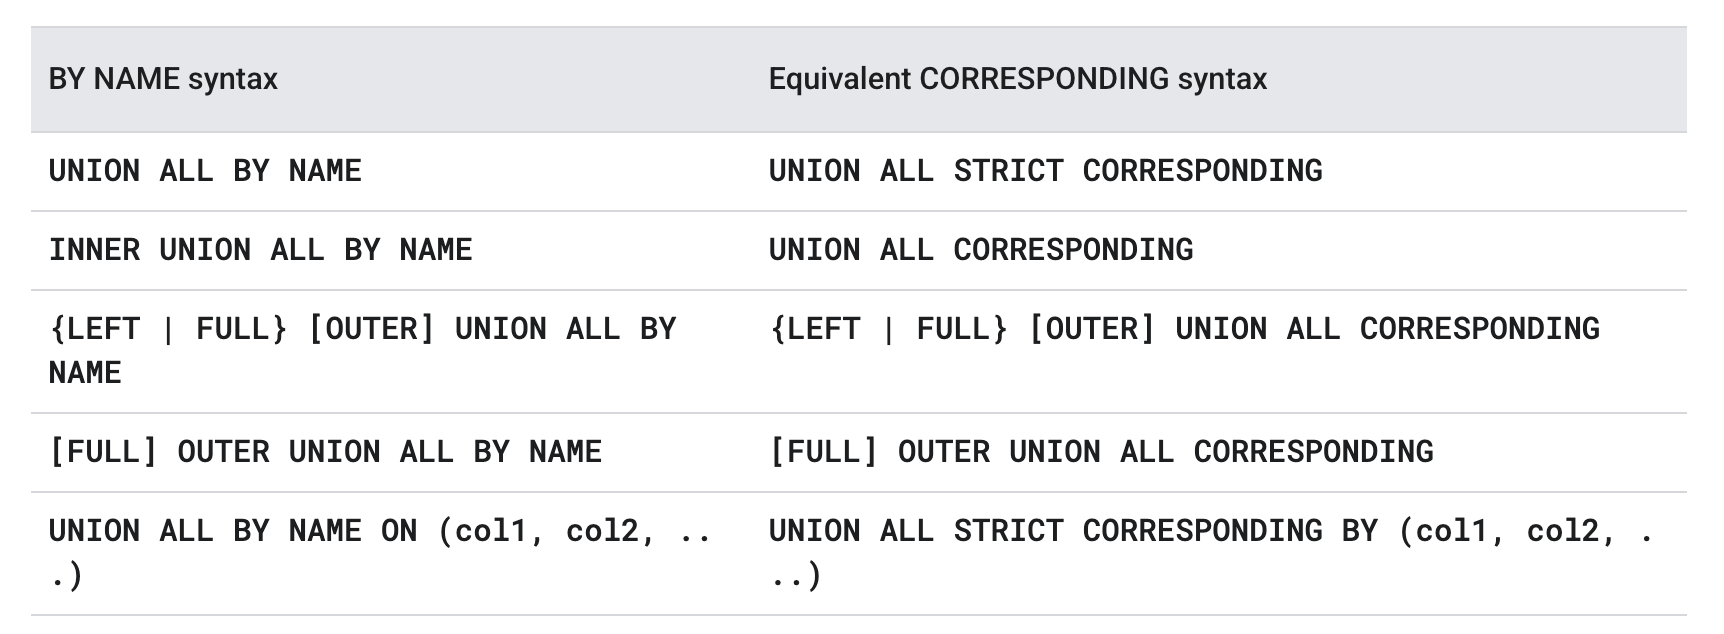The width and height of the screenshot is (1724, 634).
Task: Click "BY" right after STRICT CORRESPONDING
Action: [x=1360, y=531]
